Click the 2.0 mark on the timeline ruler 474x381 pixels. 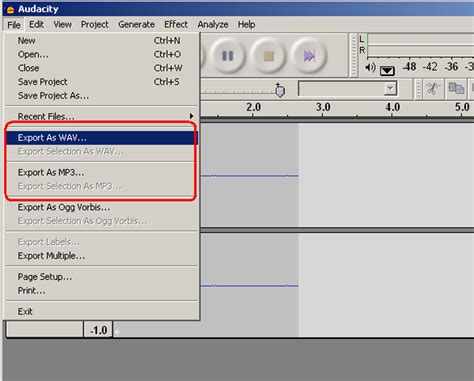pos(253,107)
